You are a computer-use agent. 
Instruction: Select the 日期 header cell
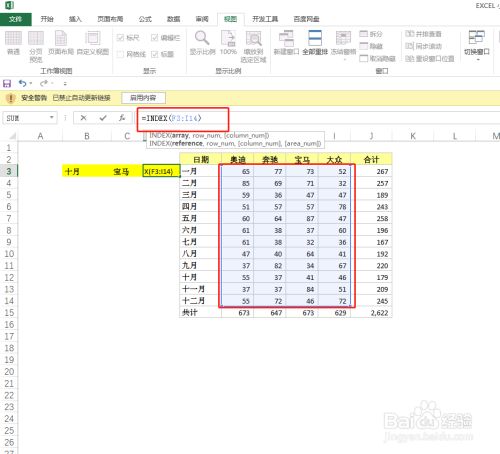[200, 160]
